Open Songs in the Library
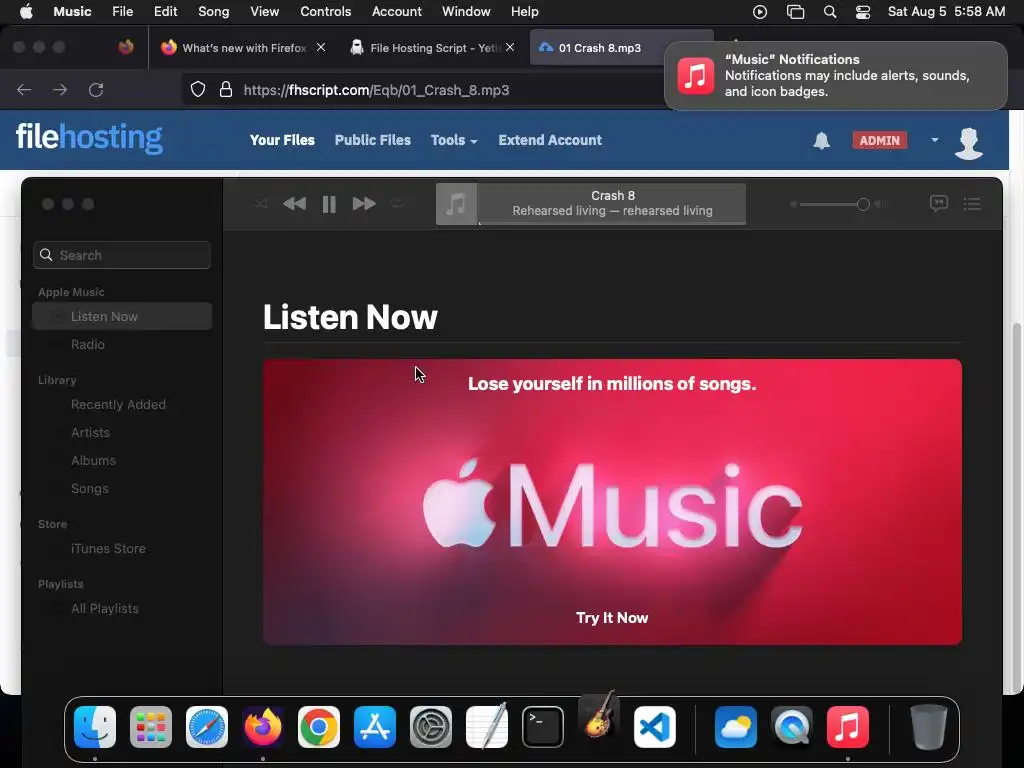This screenshot has width=1024, height=768. click(89, 489)
